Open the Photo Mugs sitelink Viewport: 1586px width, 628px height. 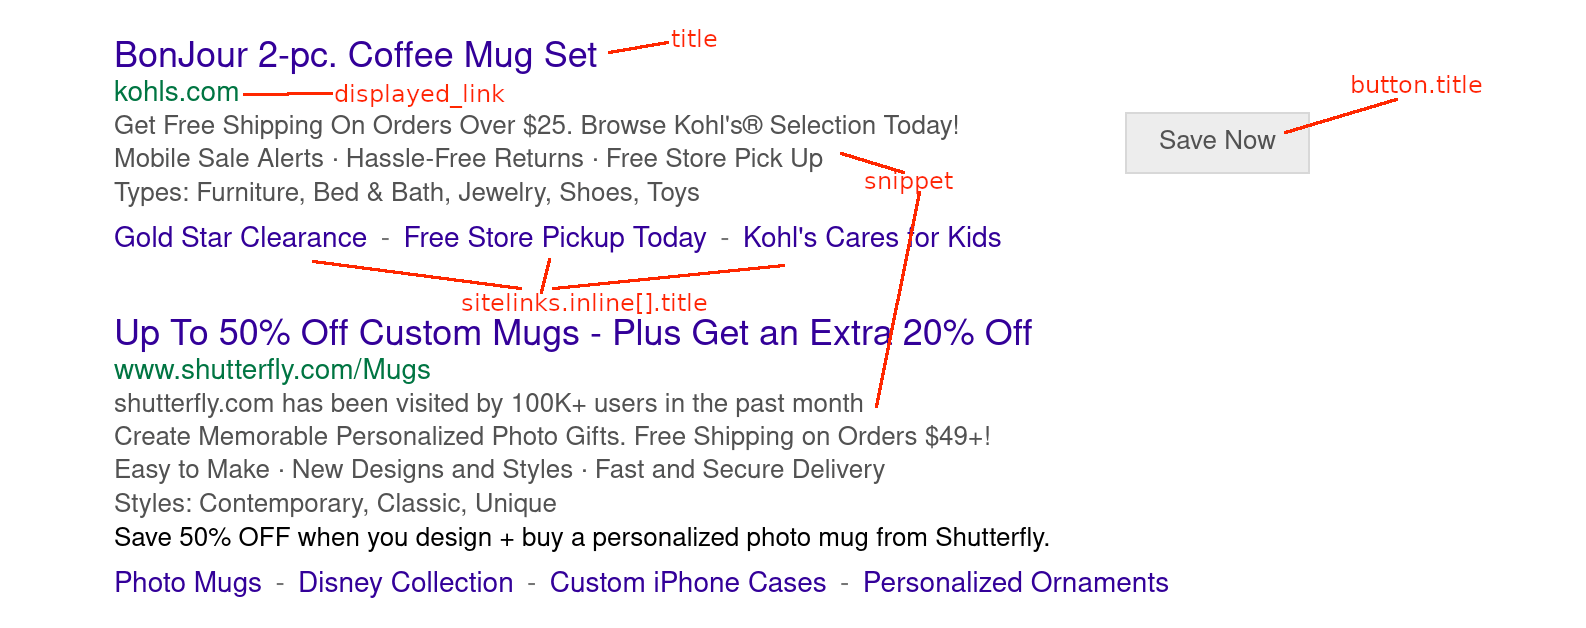coord(188,582)
